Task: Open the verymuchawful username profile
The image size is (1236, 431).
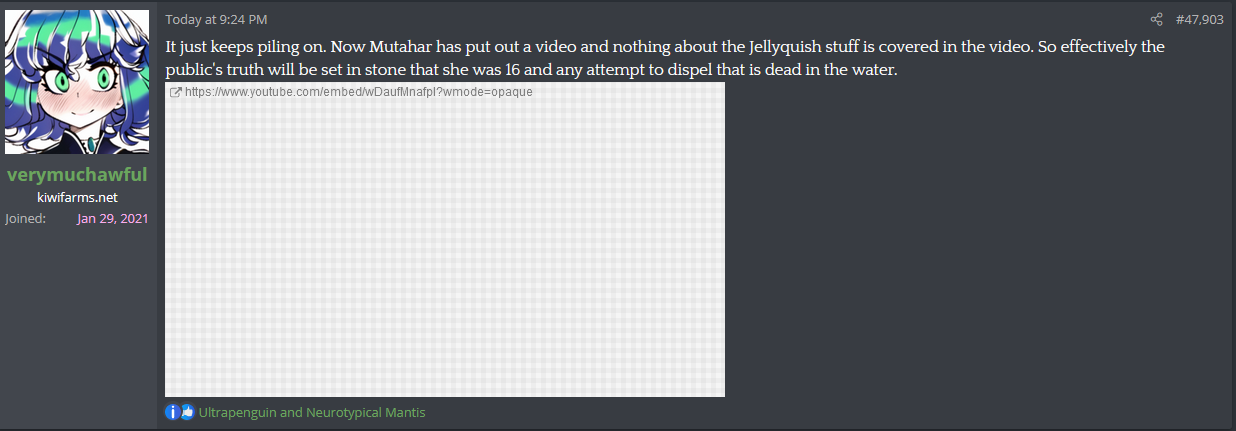Action: [77, 175]
